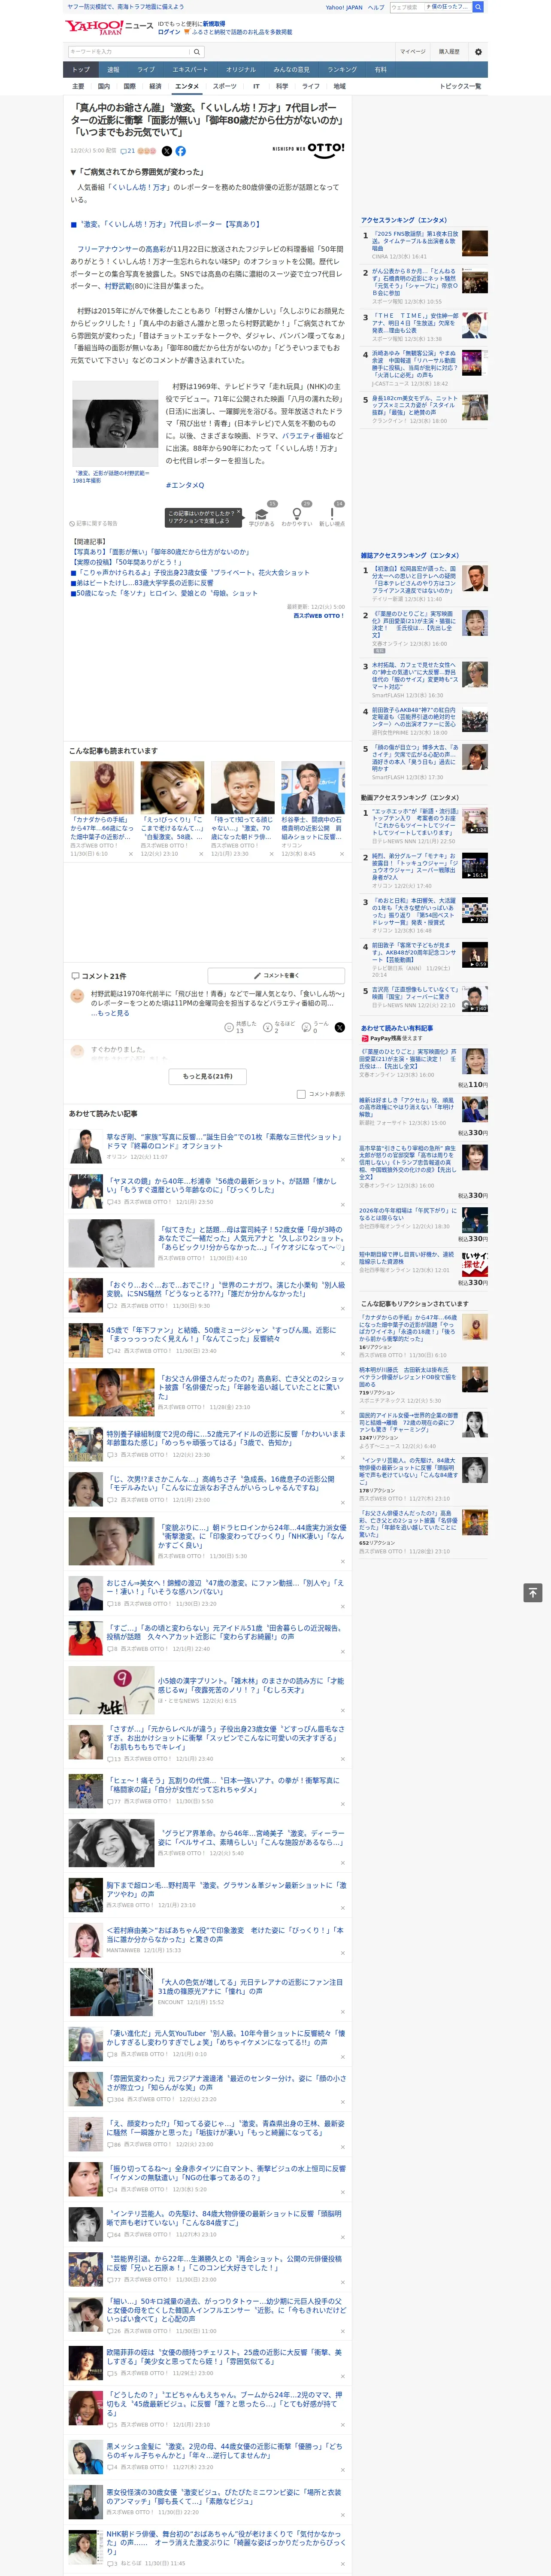The height and width of the screenshot is (2576, 551).
Task: Toggle the コメント非表示 checkbox
Action: 301,1093
